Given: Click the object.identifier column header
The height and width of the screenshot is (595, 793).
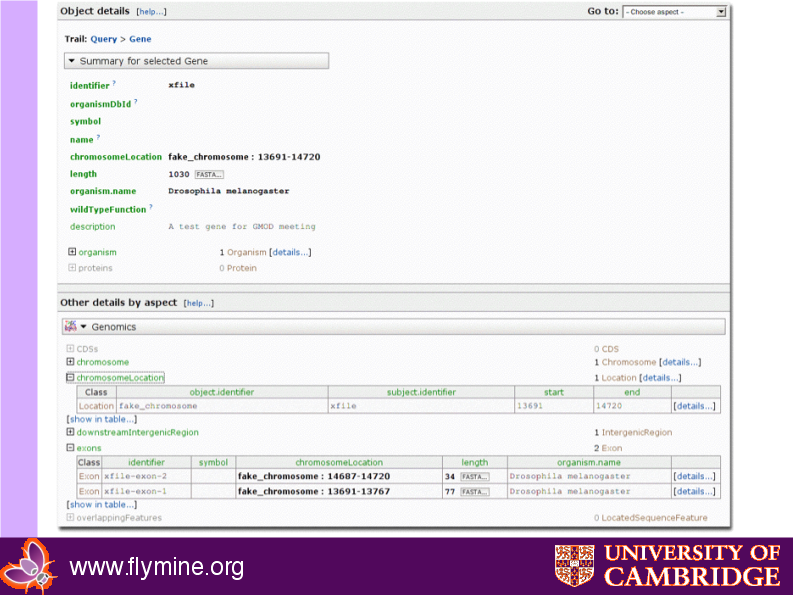Looking at the screenshot, I should coord(222,393).
